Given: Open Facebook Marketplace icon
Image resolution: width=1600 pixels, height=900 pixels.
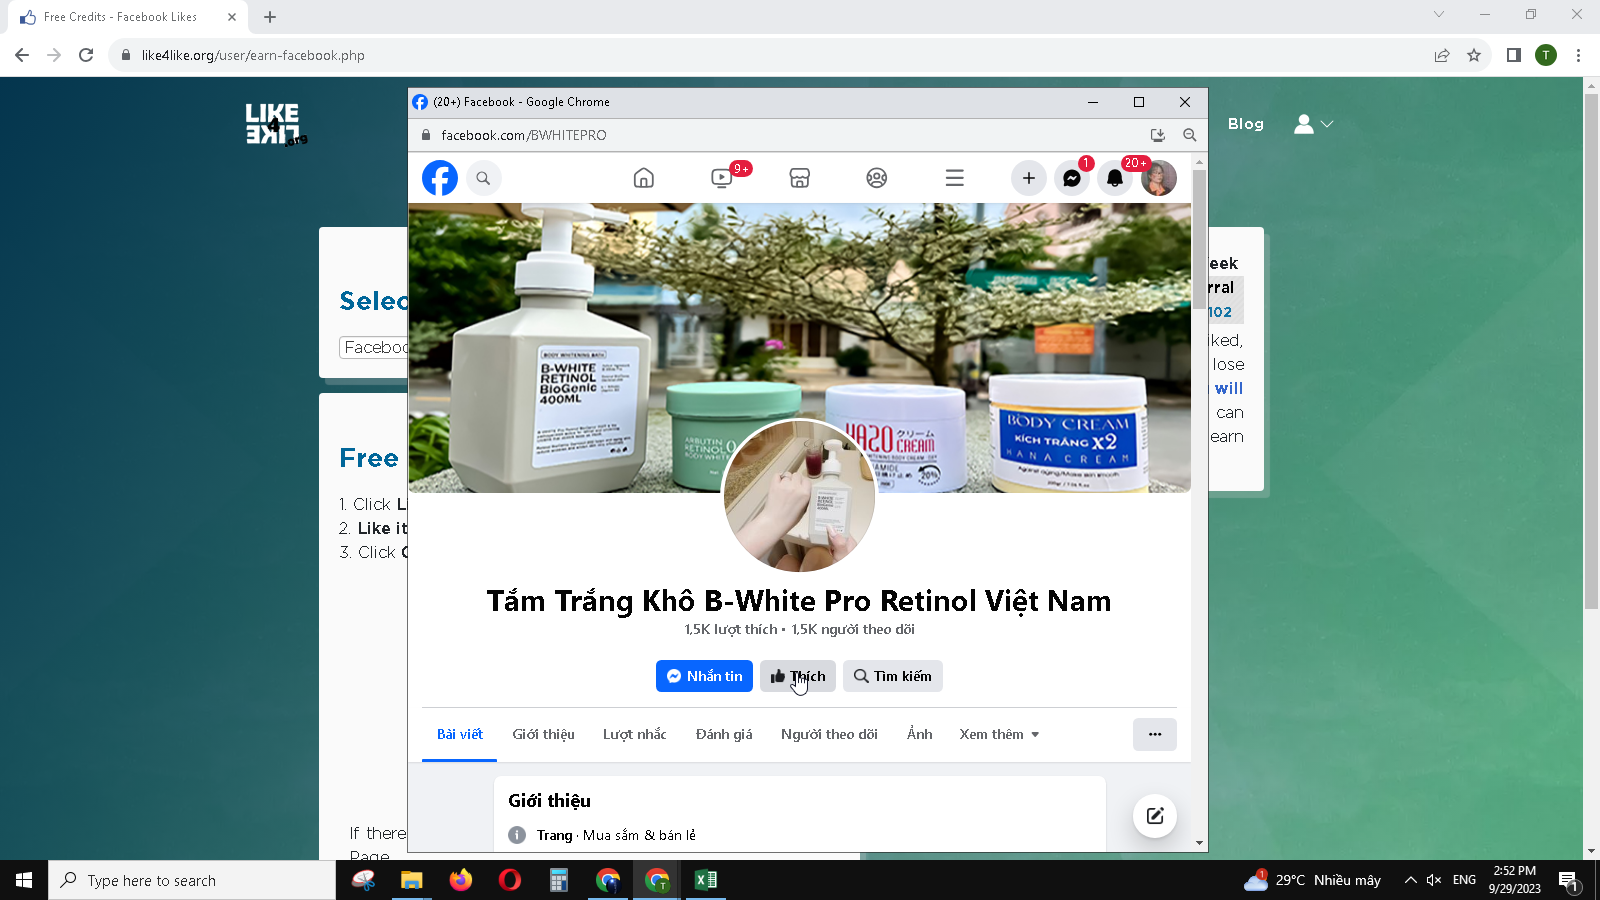Looking at the screenshot, I should point(800,178).
